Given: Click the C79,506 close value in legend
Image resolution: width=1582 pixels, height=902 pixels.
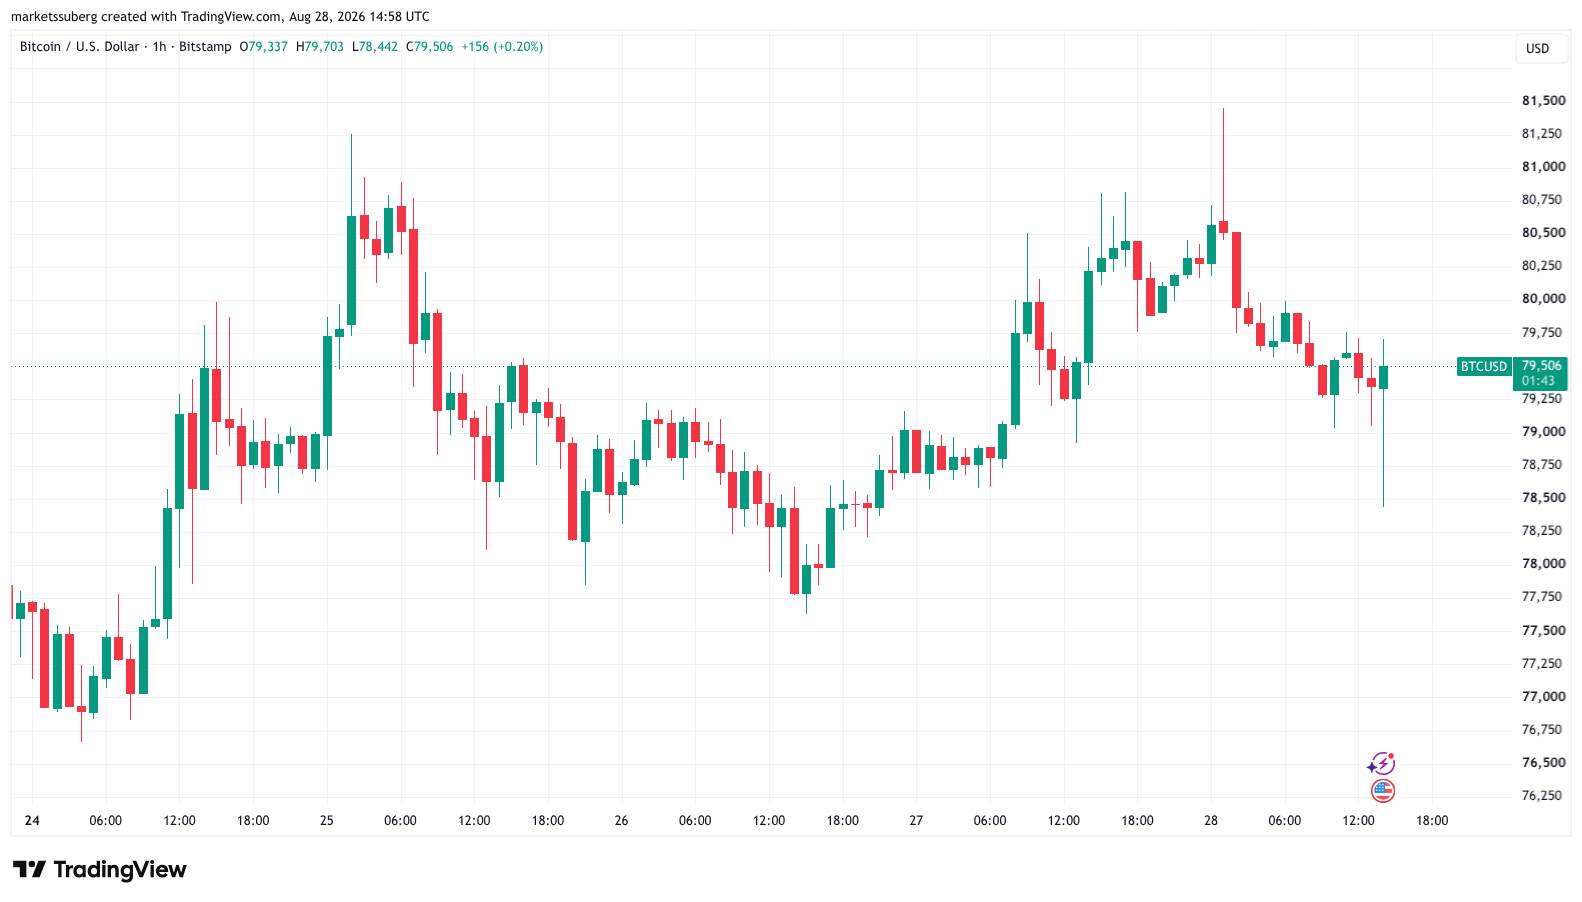Looking at the screenshot, I should click(x=429, y=47).
